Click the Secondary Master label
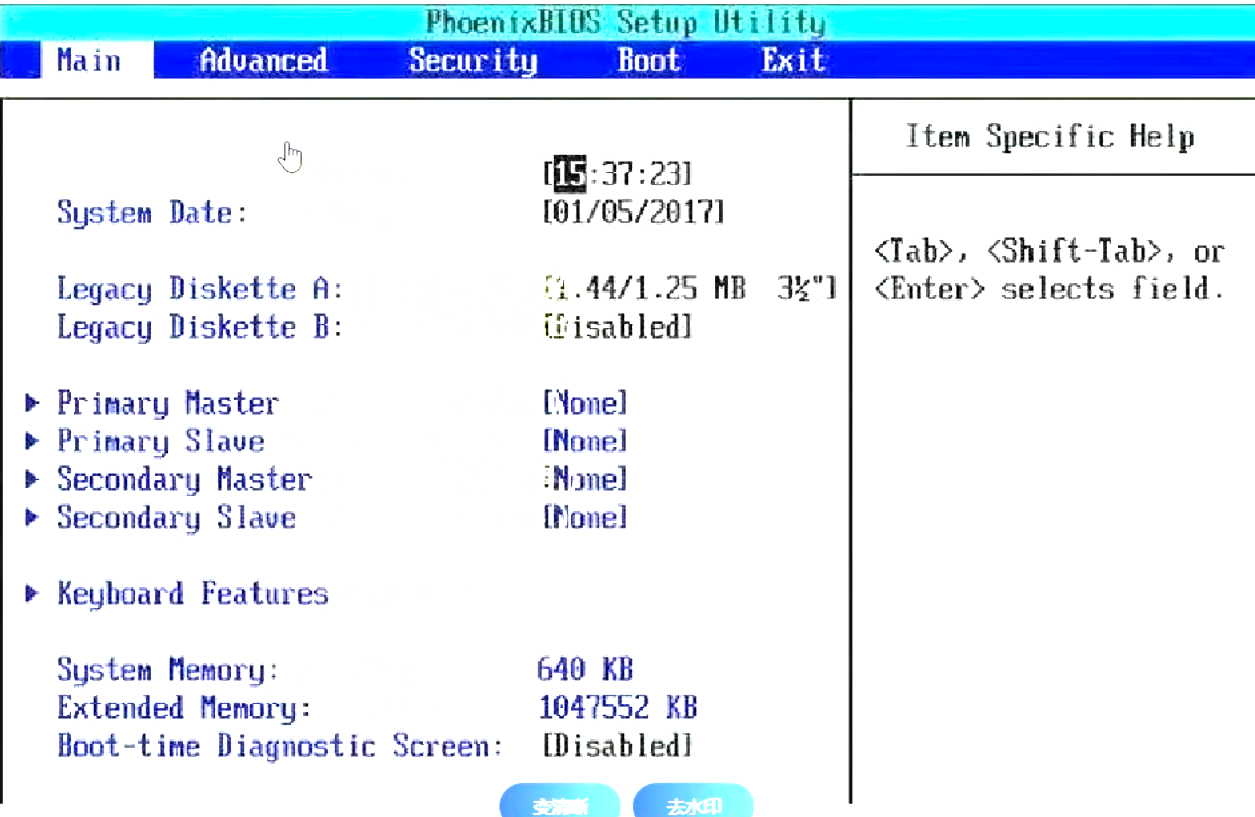The image size is (1255, 817). tap(184, 480)
